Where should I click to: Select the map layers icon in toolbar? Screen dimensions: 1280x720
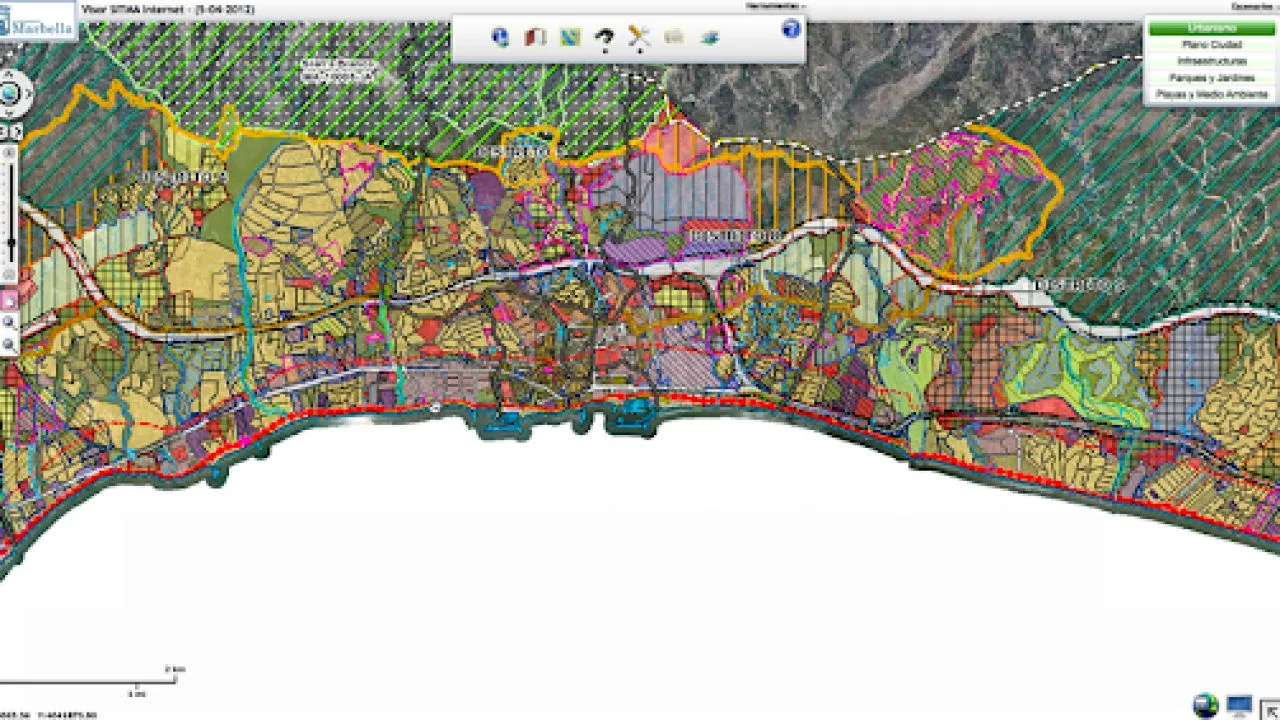pyautogui.click(x=570, y=38)
